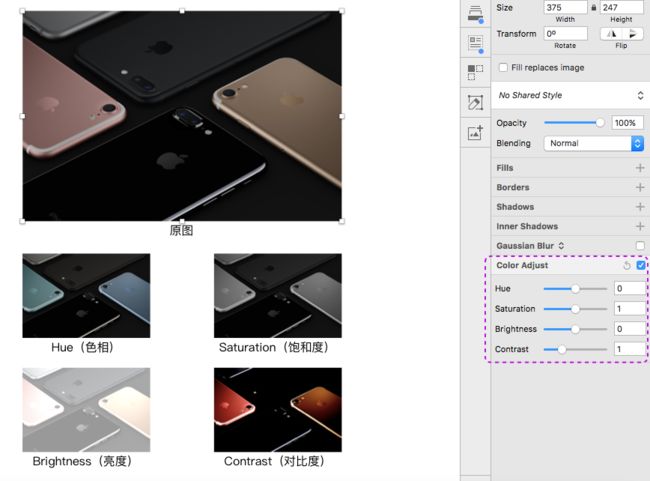Select the Saturation example image
The image size is (650, 481).
[x=278, y=296]
